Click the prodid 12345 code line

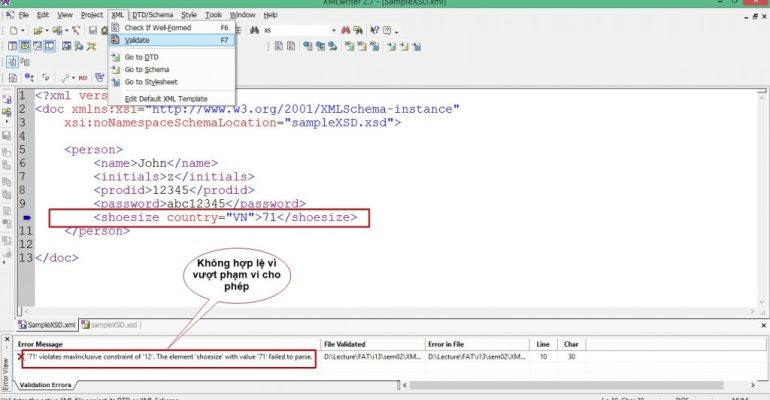pos(174,190)
